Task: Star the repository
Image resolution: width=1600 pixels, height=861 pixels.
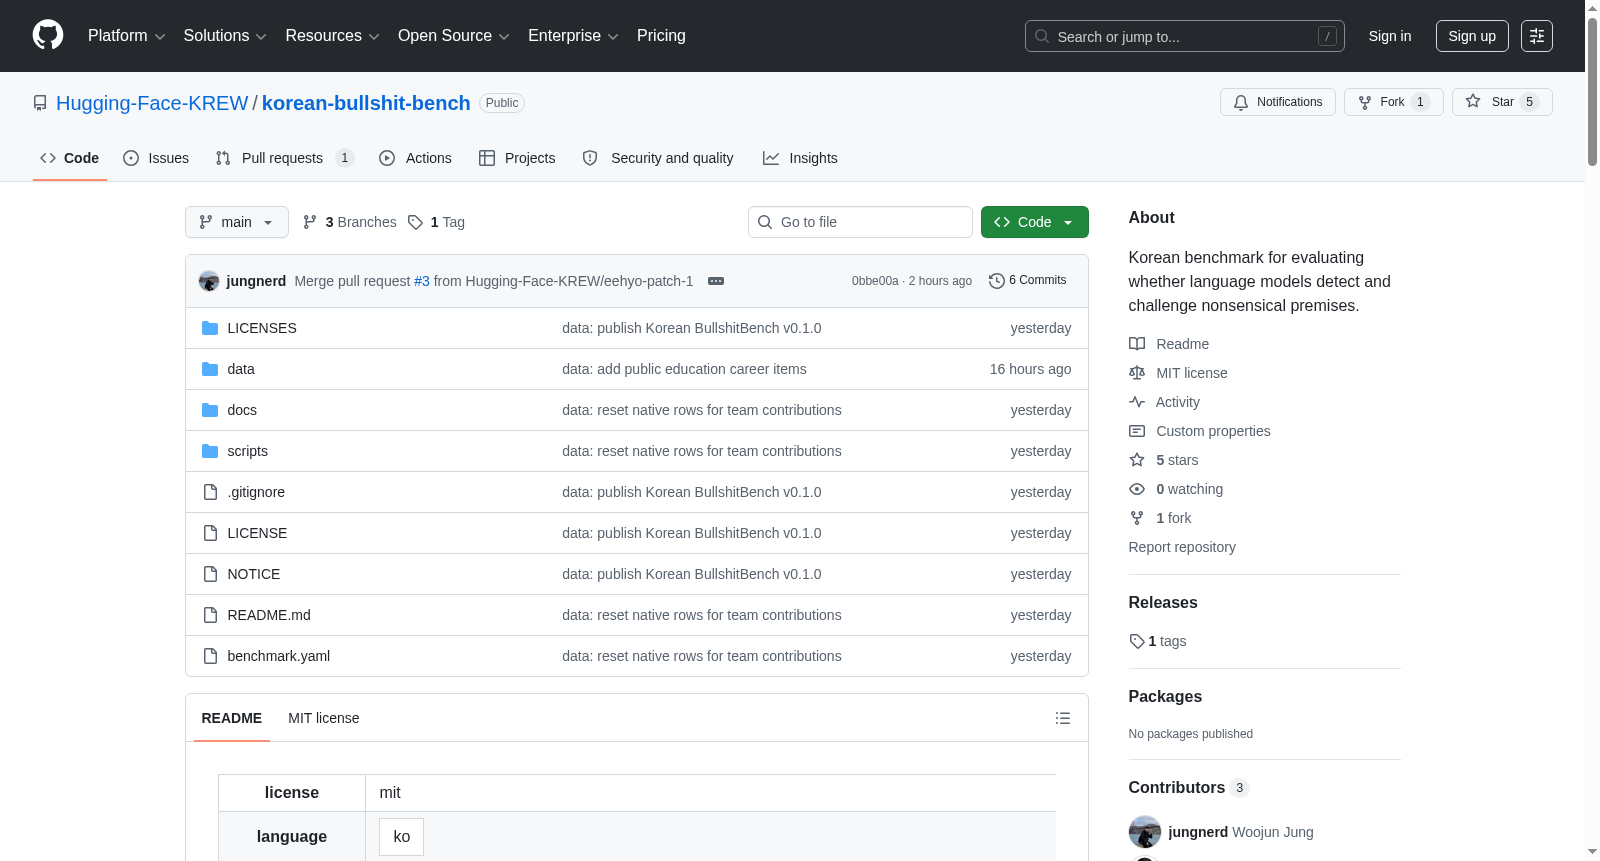Action: [x=1502, y=102]
